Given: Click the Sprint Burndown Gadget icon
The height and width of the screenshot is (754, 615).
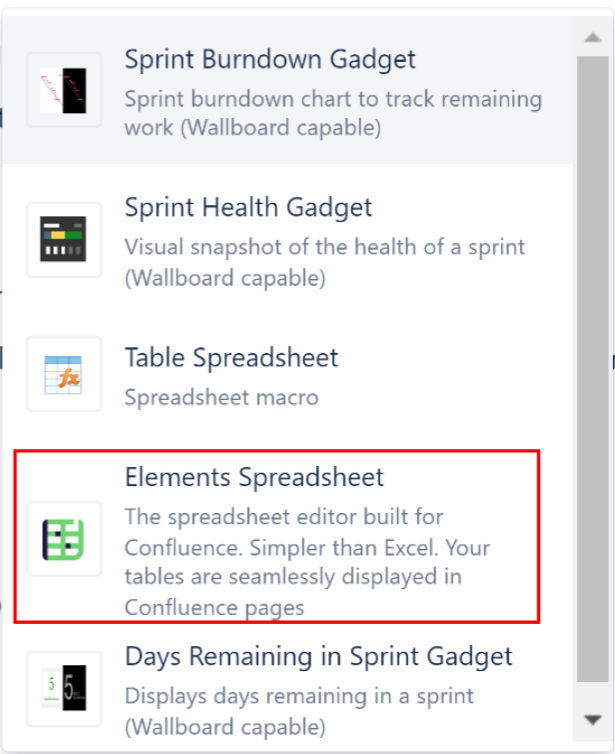Looking at the screenshot, I should (64, 90).
